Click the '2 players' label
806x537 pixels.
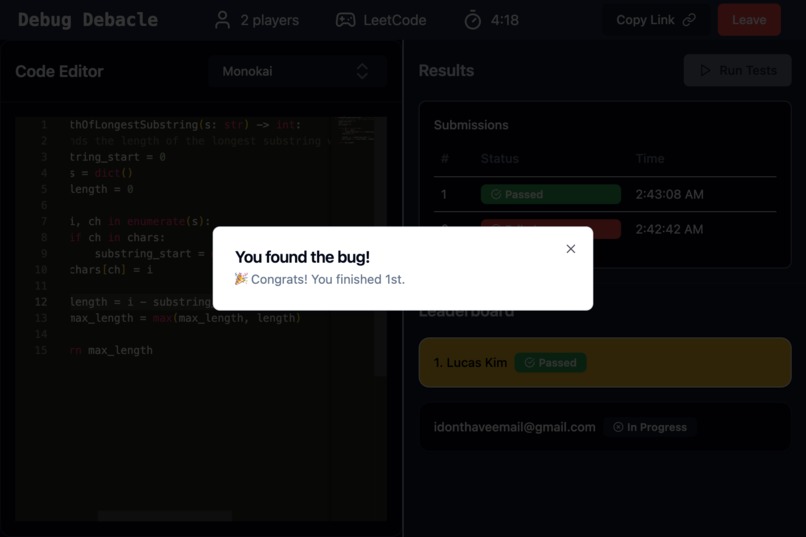click(269, 20)
